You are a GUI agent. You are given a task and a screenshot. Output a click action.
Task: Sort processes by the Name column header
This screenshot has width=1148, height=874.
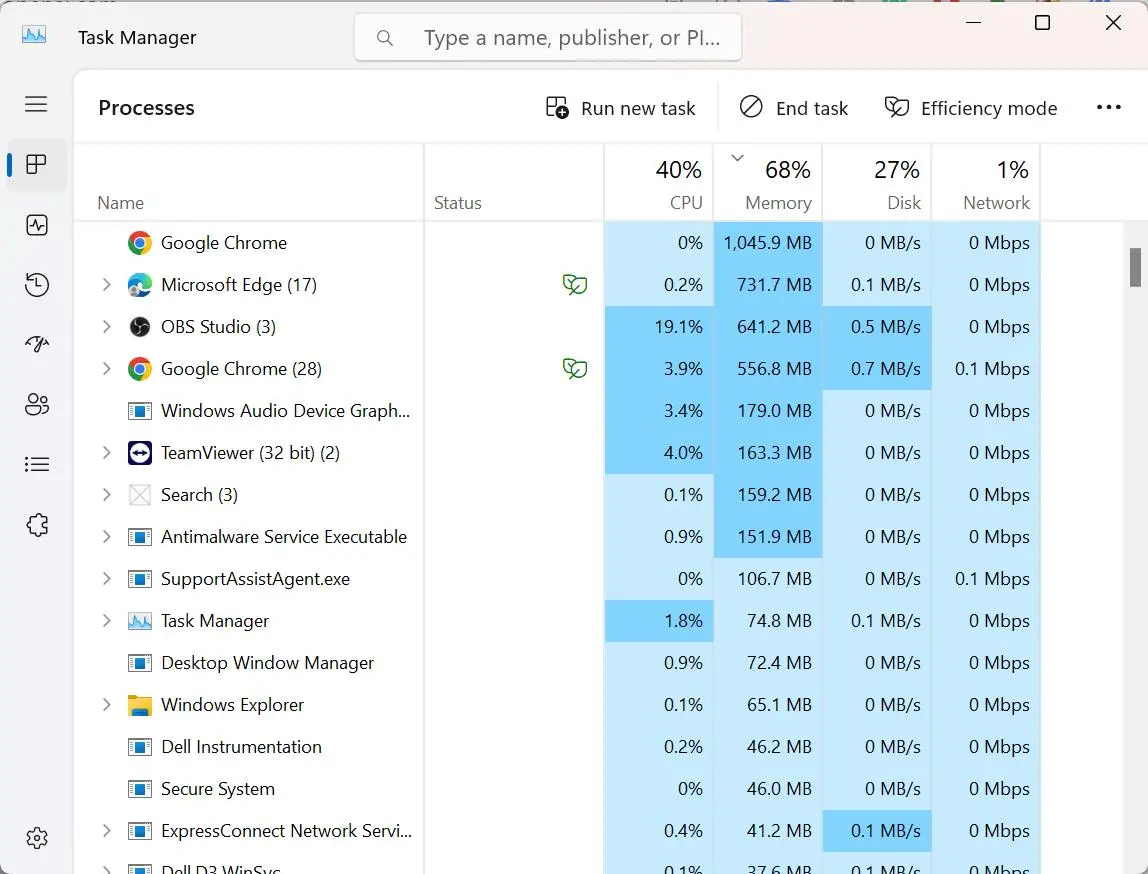click(x=249, y=183)
